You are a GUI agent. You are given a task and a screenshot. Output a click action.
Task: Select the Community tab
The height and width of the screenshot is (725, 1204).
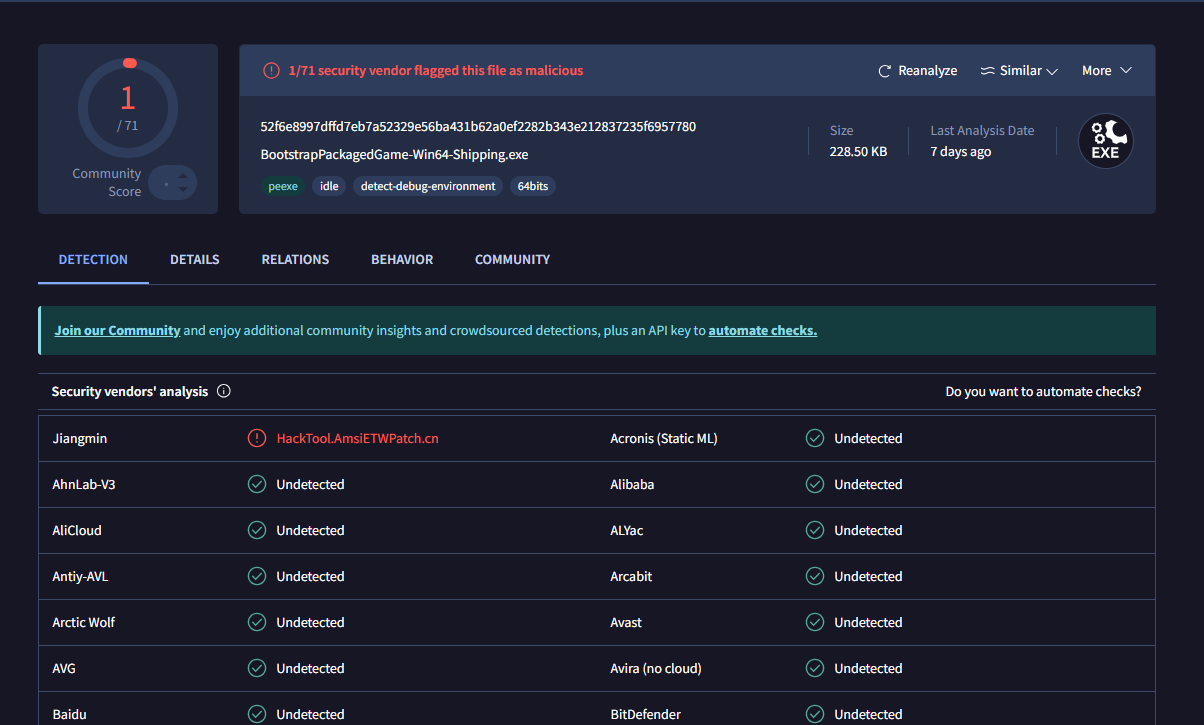pos(512,259)
